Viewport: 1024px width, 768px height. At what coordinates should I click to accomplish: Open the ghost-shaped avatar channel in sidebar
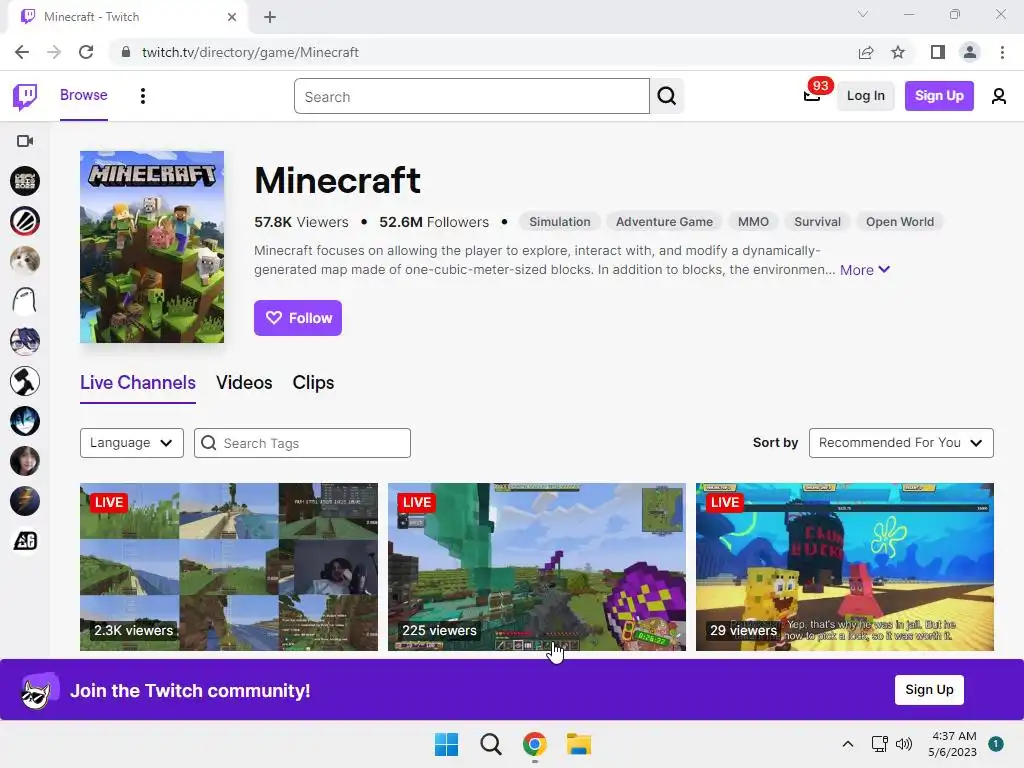tap(25, 301)
